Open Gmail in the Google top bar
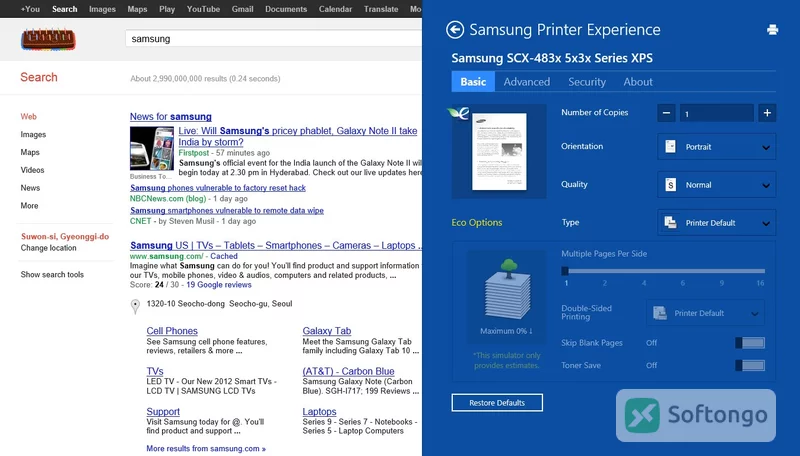This screenshot has width=800, height=456. (x=242, y=9)
